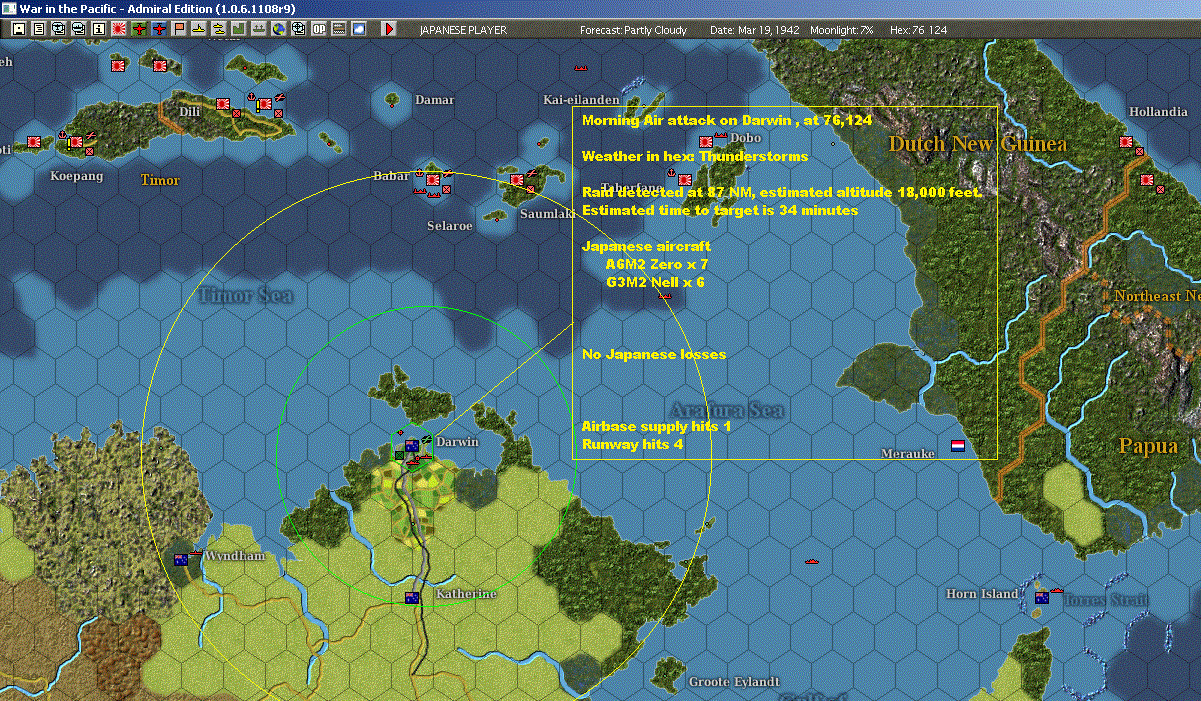
Task: Select Dili Japanese flag with yellow marker
Action: tap(265, 103)
